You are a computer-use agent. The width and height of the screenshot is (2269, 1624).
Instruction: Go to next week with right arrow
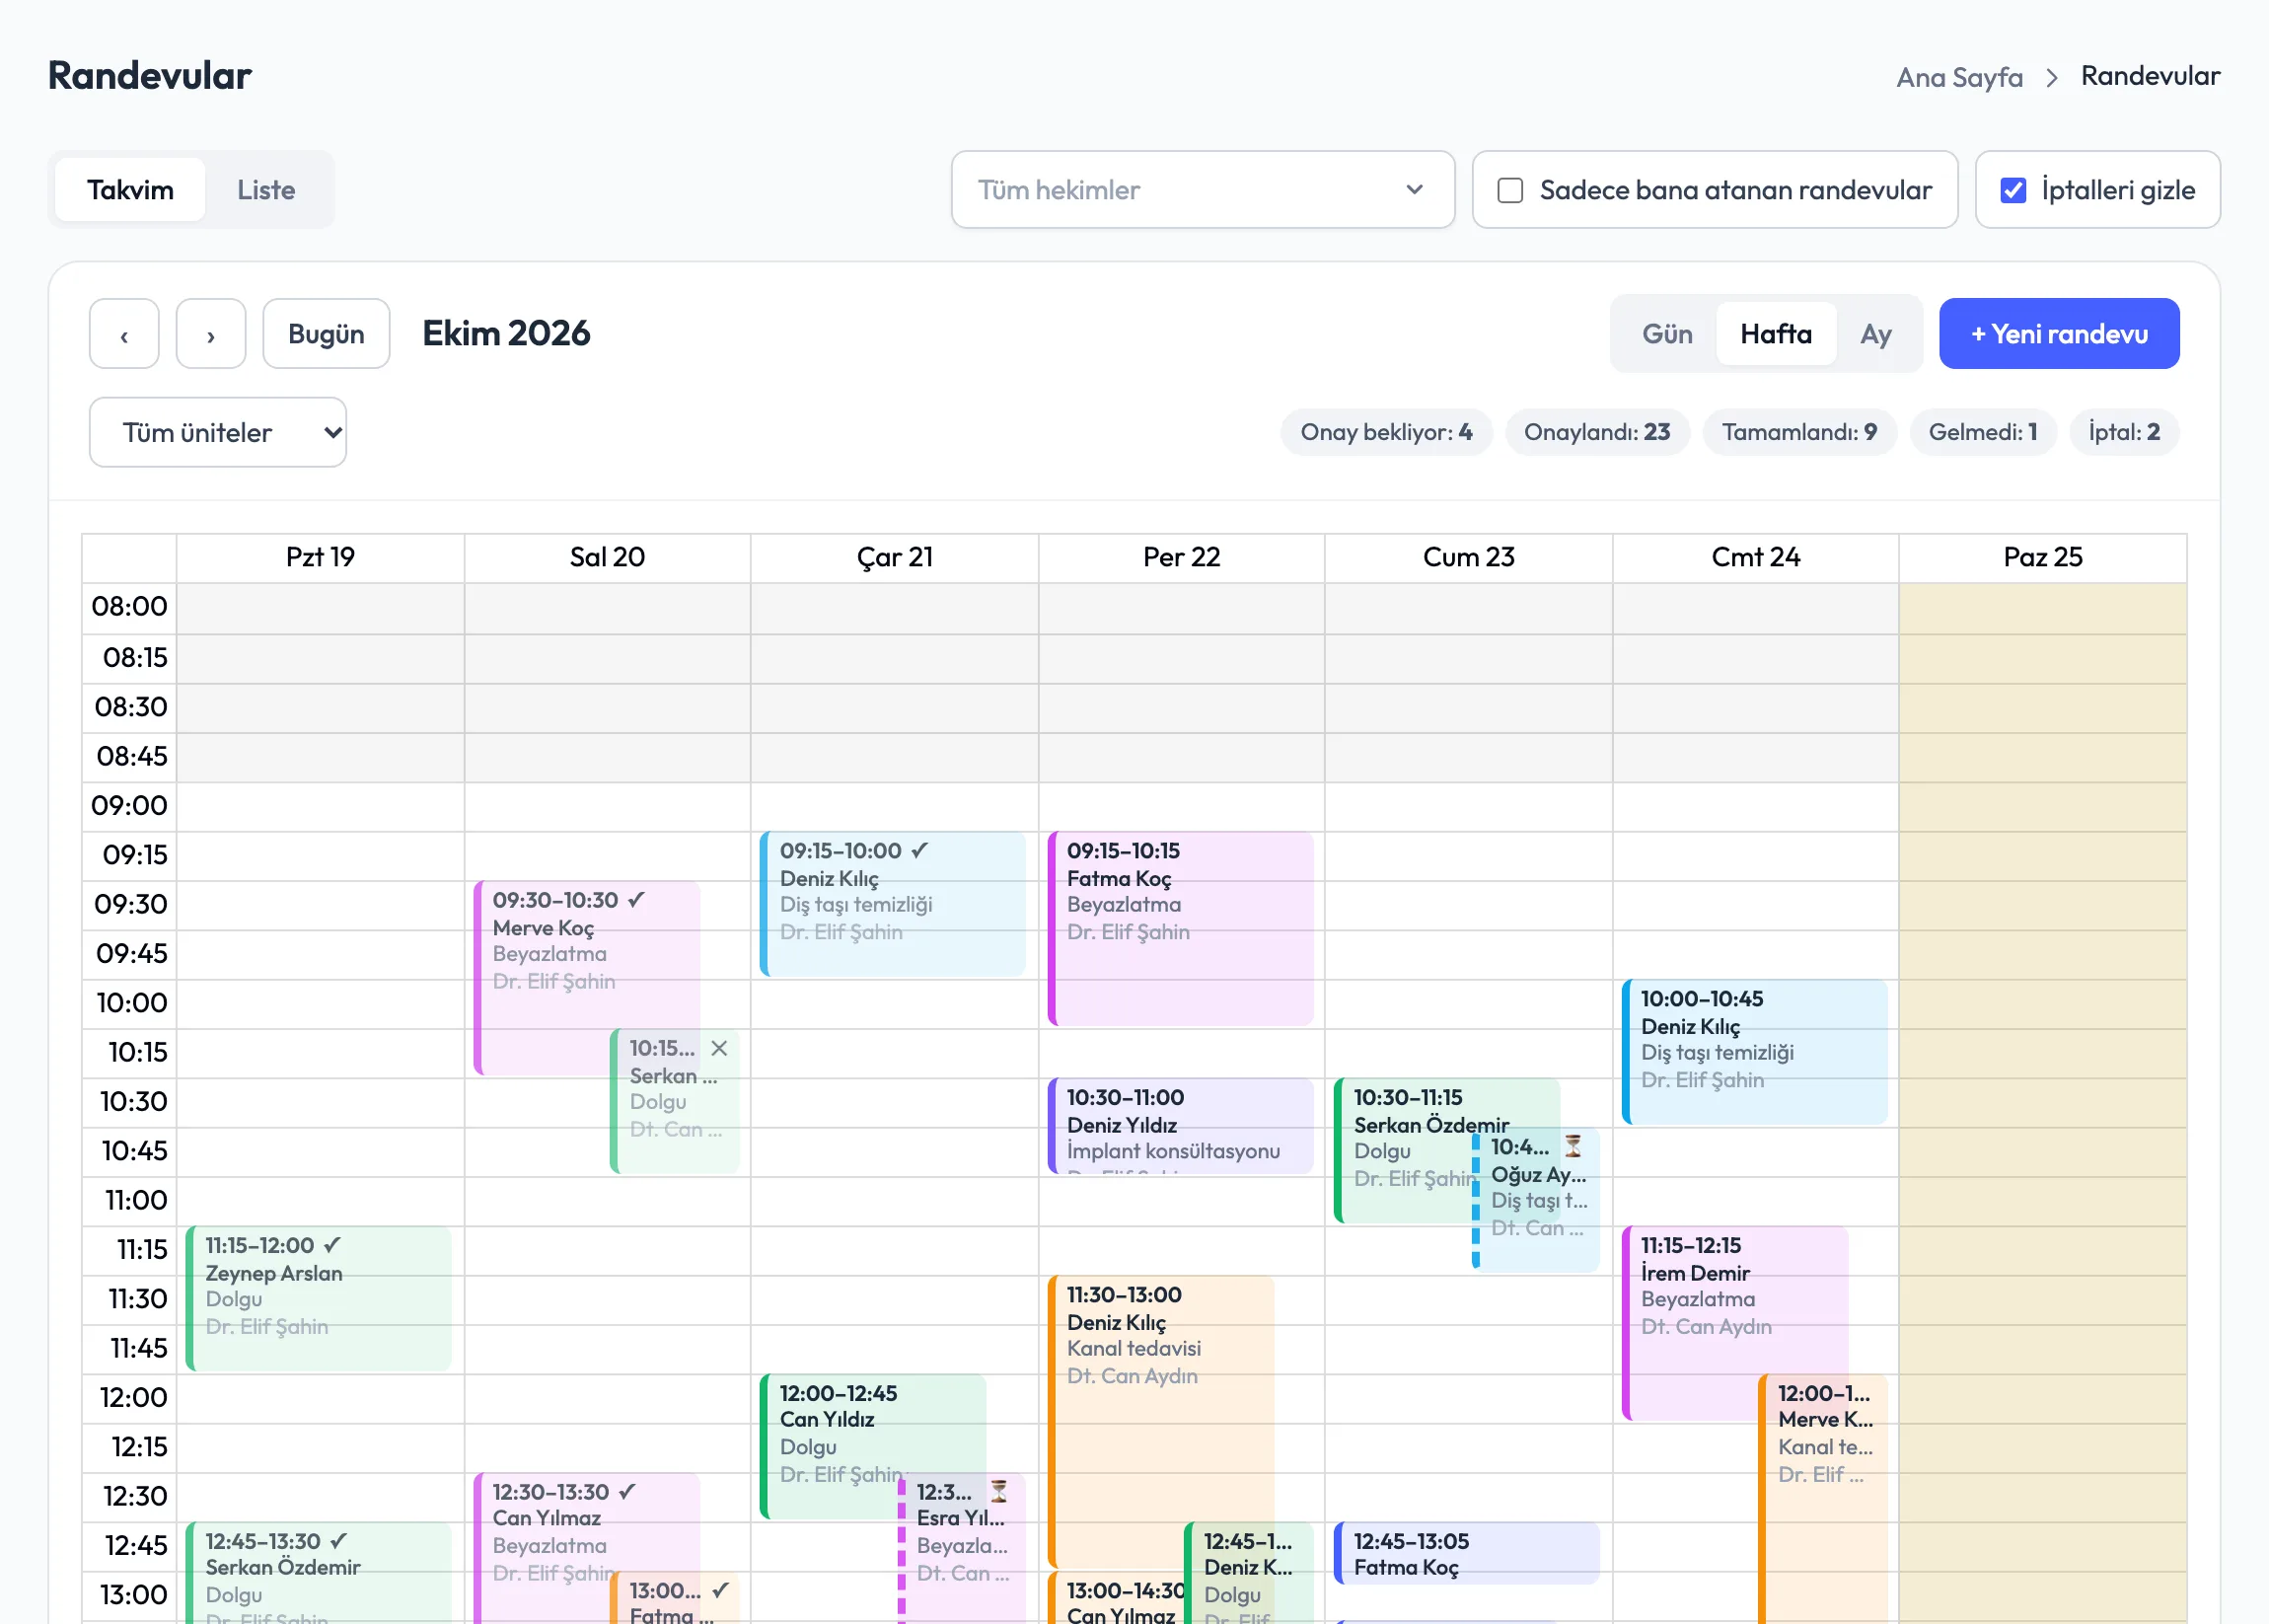[x=210, y=334]
